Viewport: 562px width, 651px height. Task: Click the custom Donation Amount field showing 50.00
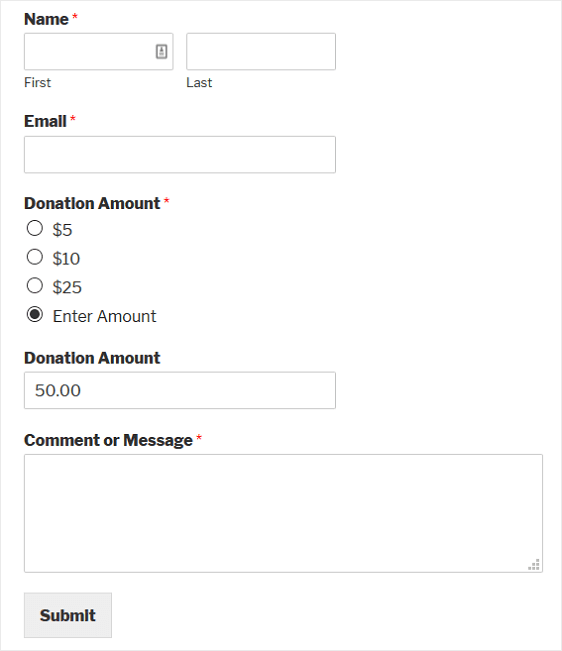[180, 390]
